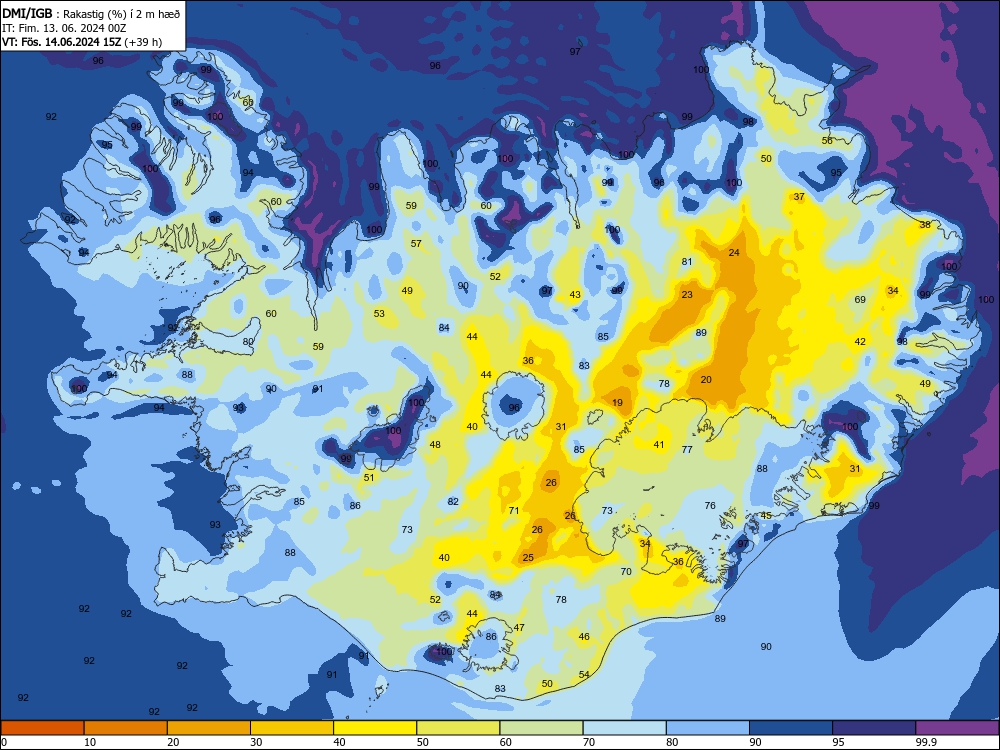Click the humidity value 42 on the map
The width and height of the screenshot is (1000, 750).
(x=860, y=342)
